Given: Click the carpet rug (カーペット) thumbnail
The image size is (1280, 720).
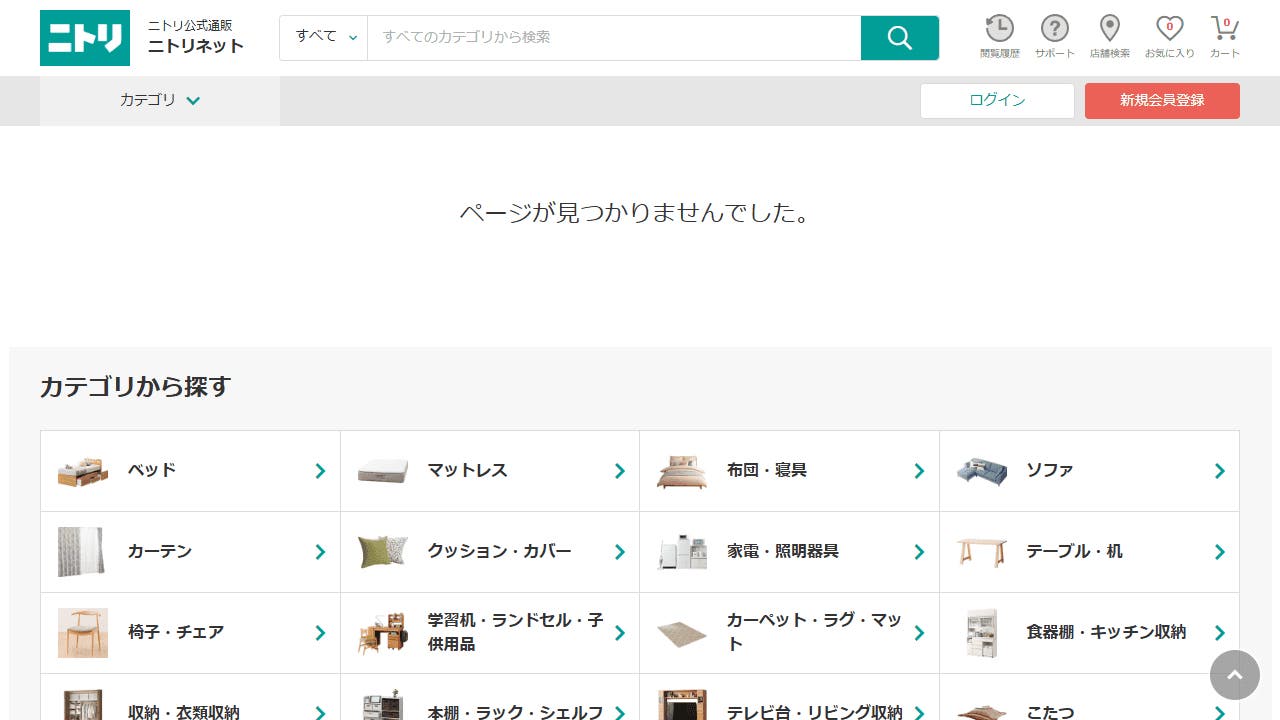Looking at the screenshot, I should click(x=682, y=633).
